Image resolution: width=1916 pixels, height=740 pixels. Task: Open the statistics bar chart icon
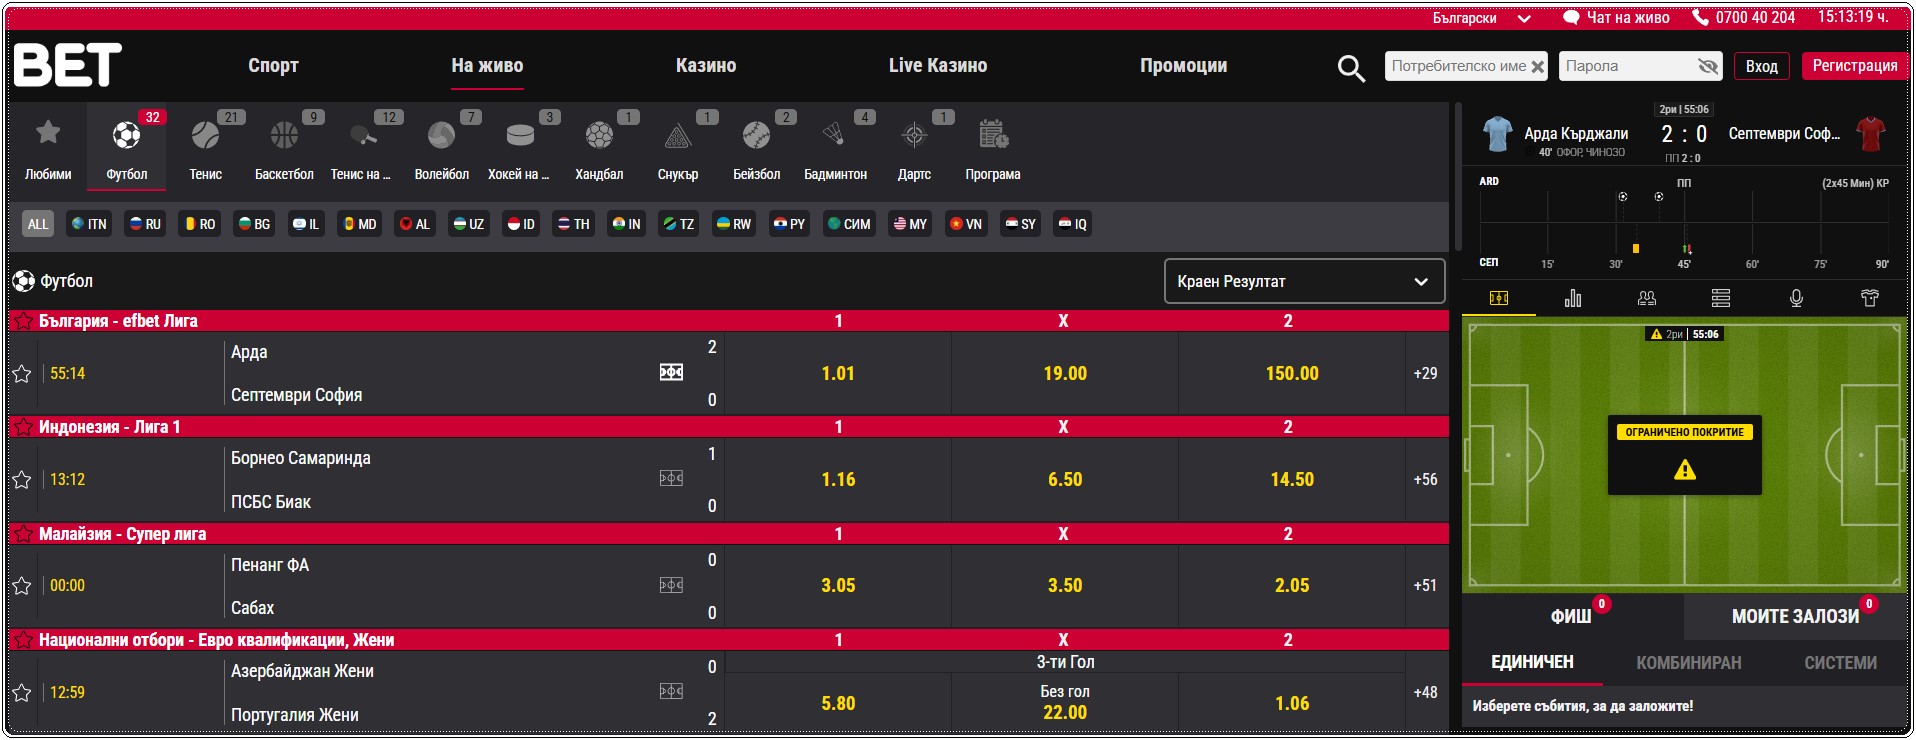[x=1572, y=298]
